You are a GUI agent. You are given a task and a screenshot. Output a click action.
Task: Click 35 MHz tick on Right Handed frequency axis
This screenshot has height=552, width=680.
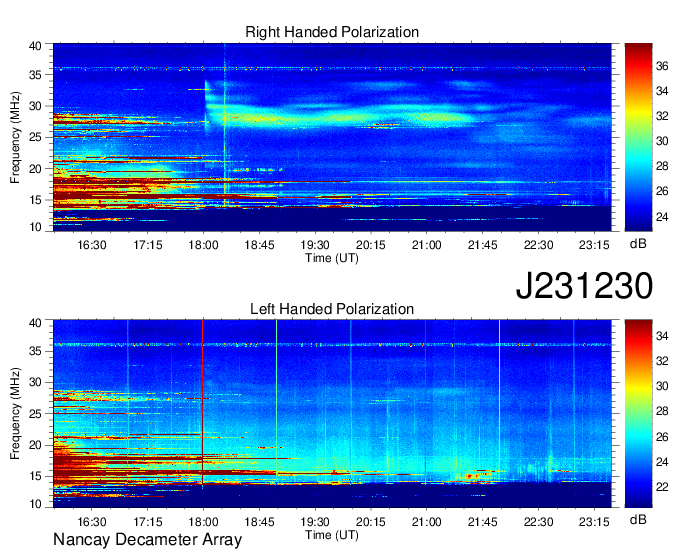coord(36,75)
